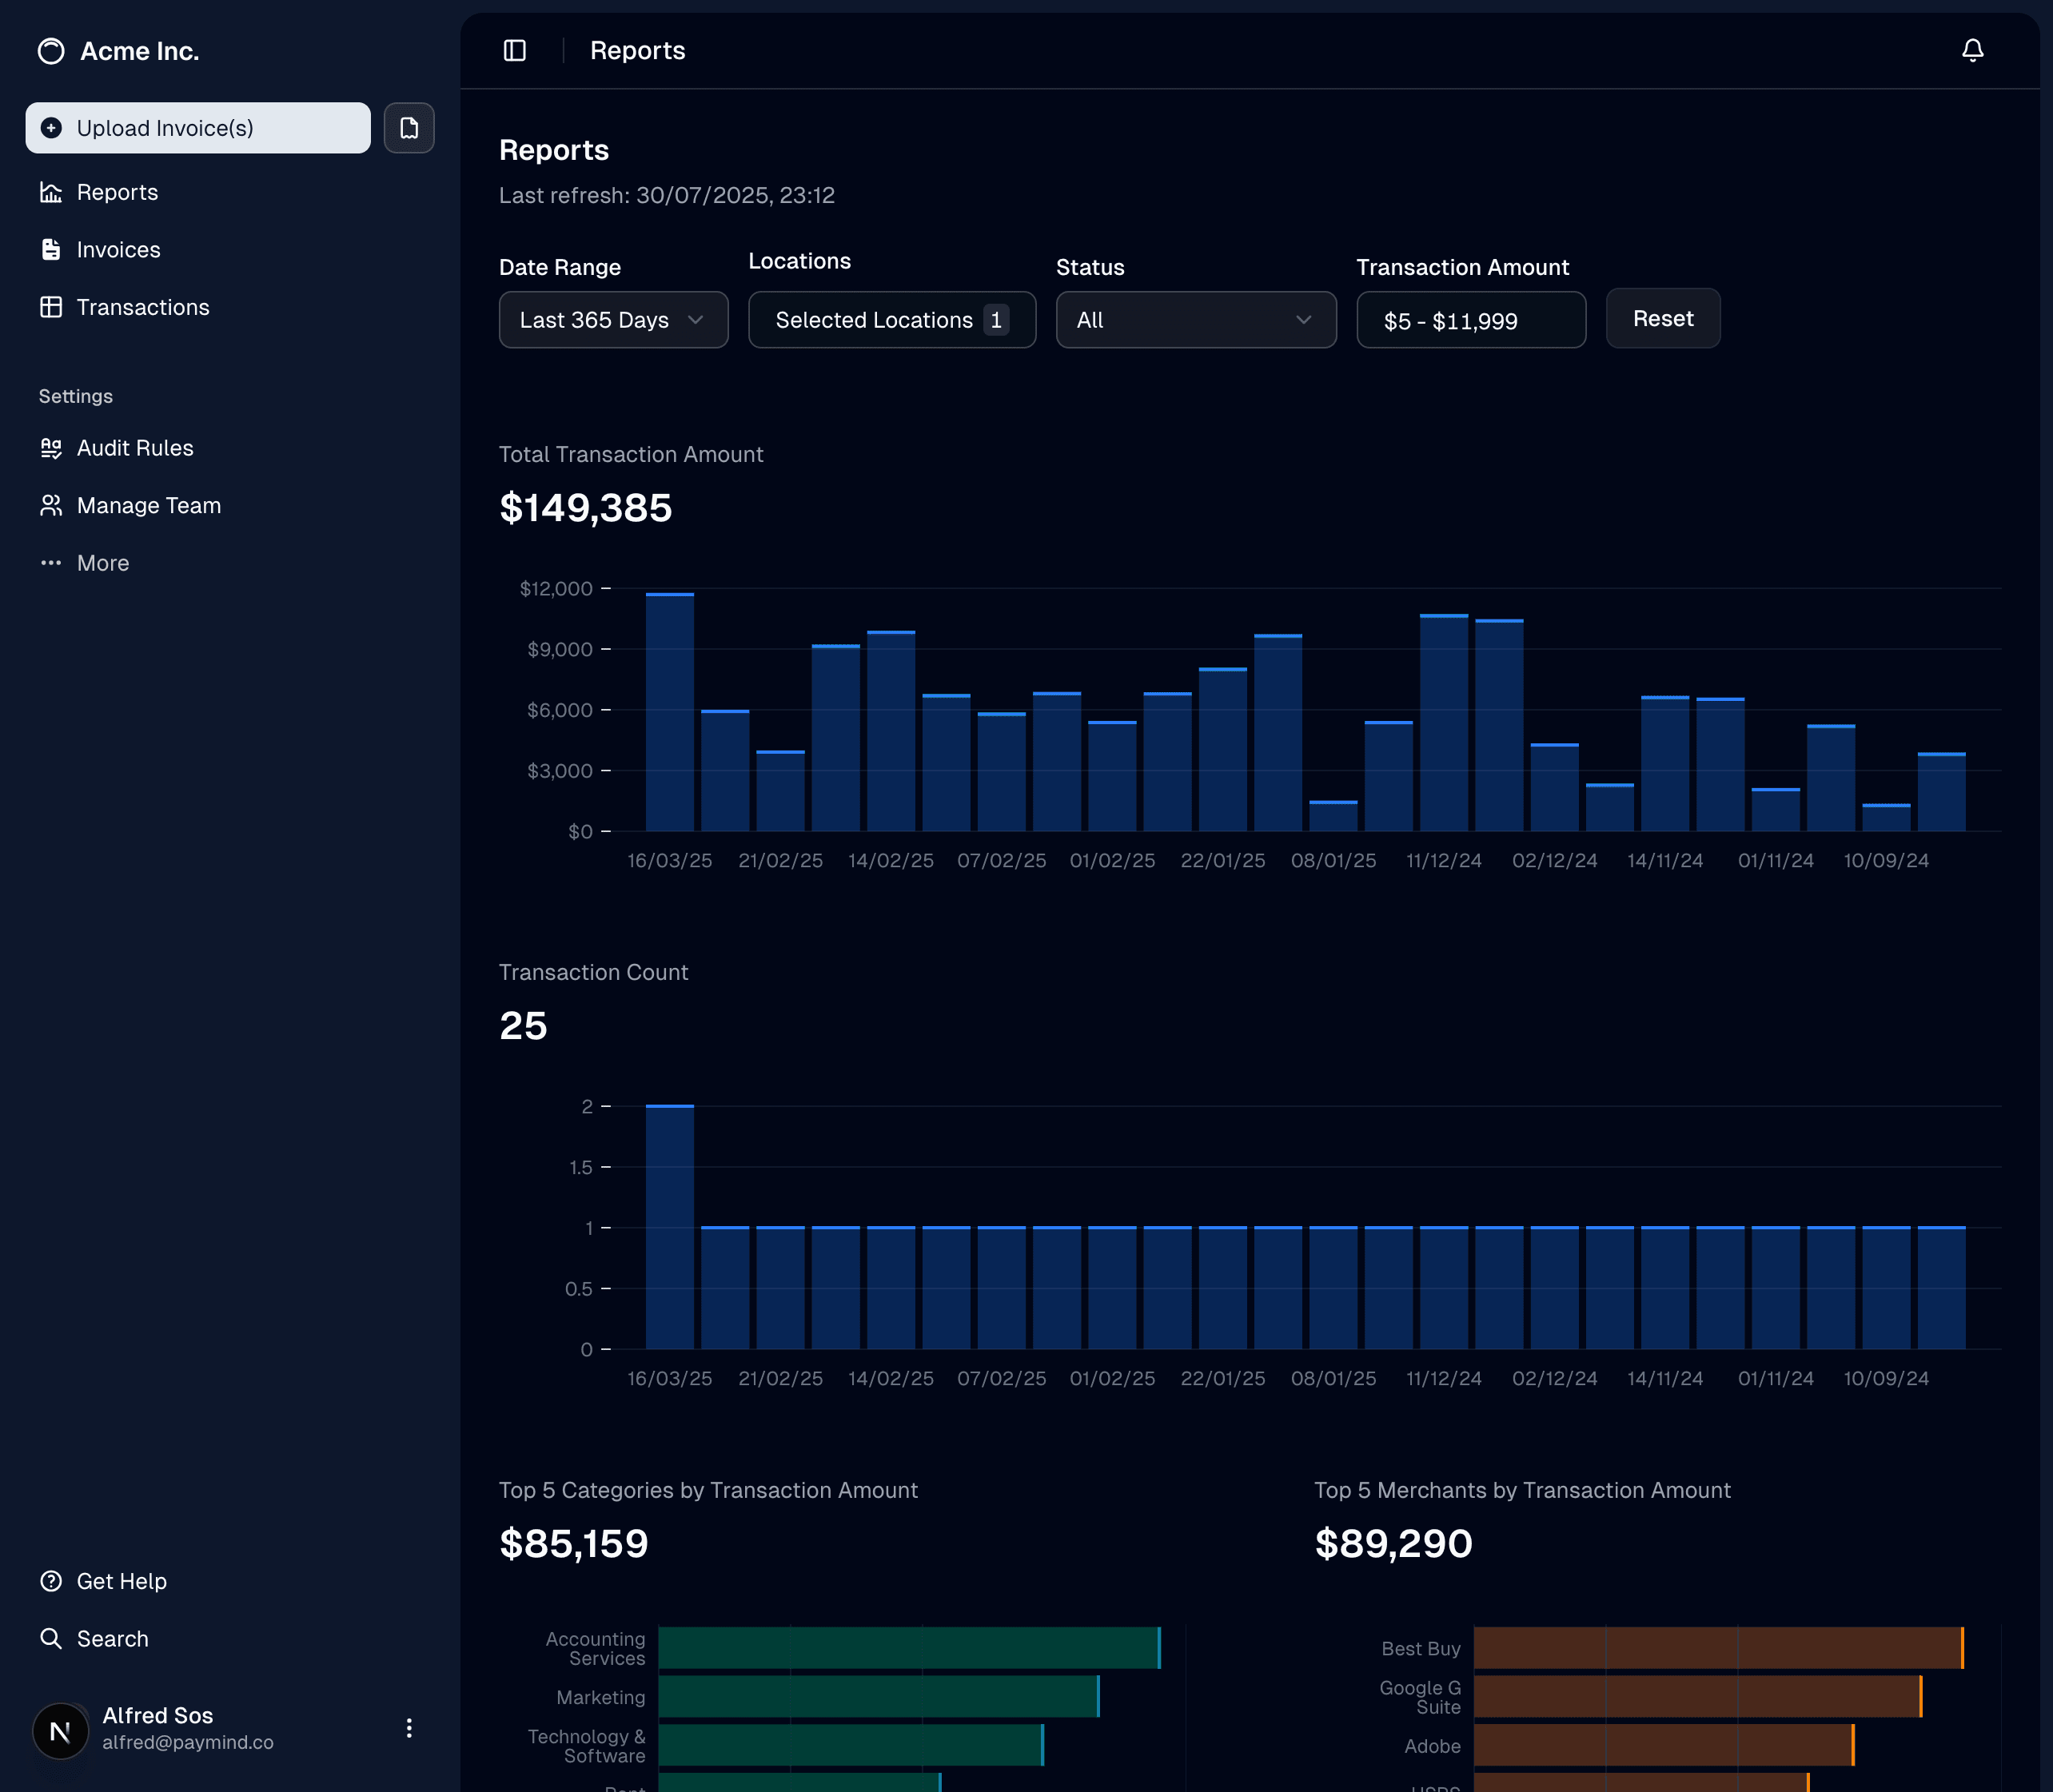Image resolution: width=2053 pixels, height=1792 pixels.
Task: Click the tallest 16/03/25 amount bar
Action: (669, 712)
